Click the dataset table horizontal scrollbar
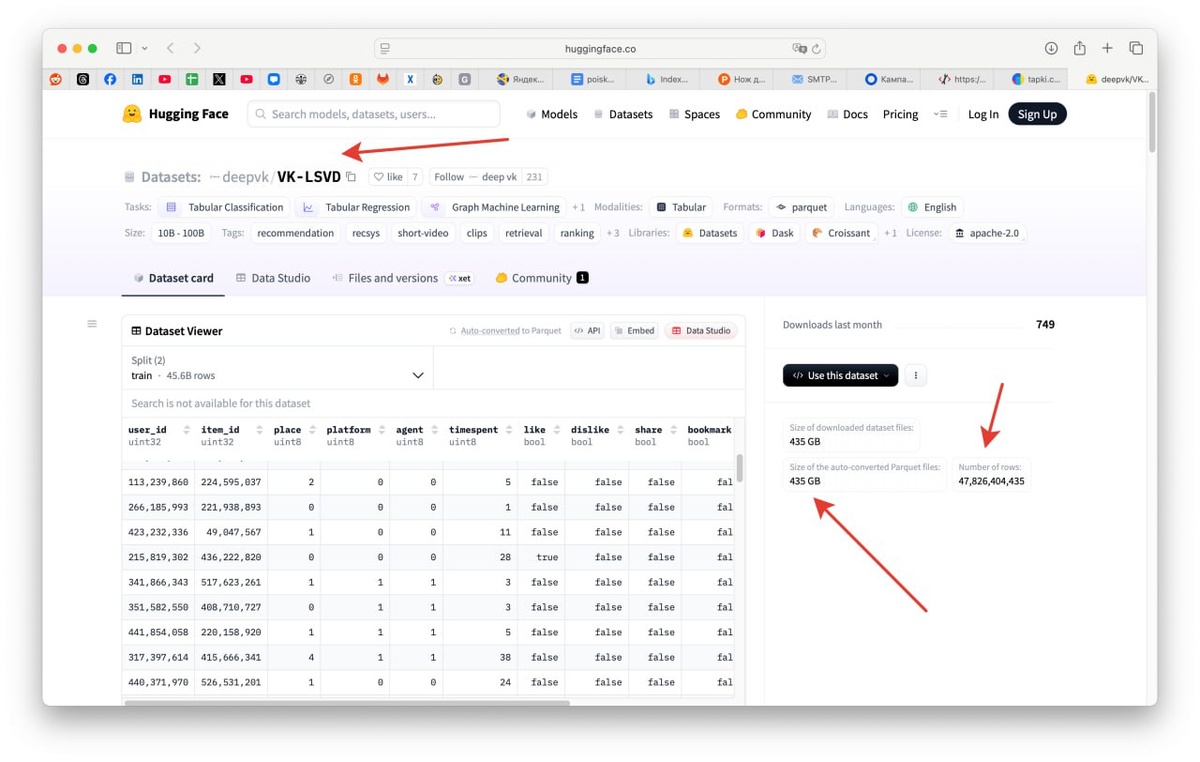The width and height of the screenshot is (1200, 762). [347, 702]
